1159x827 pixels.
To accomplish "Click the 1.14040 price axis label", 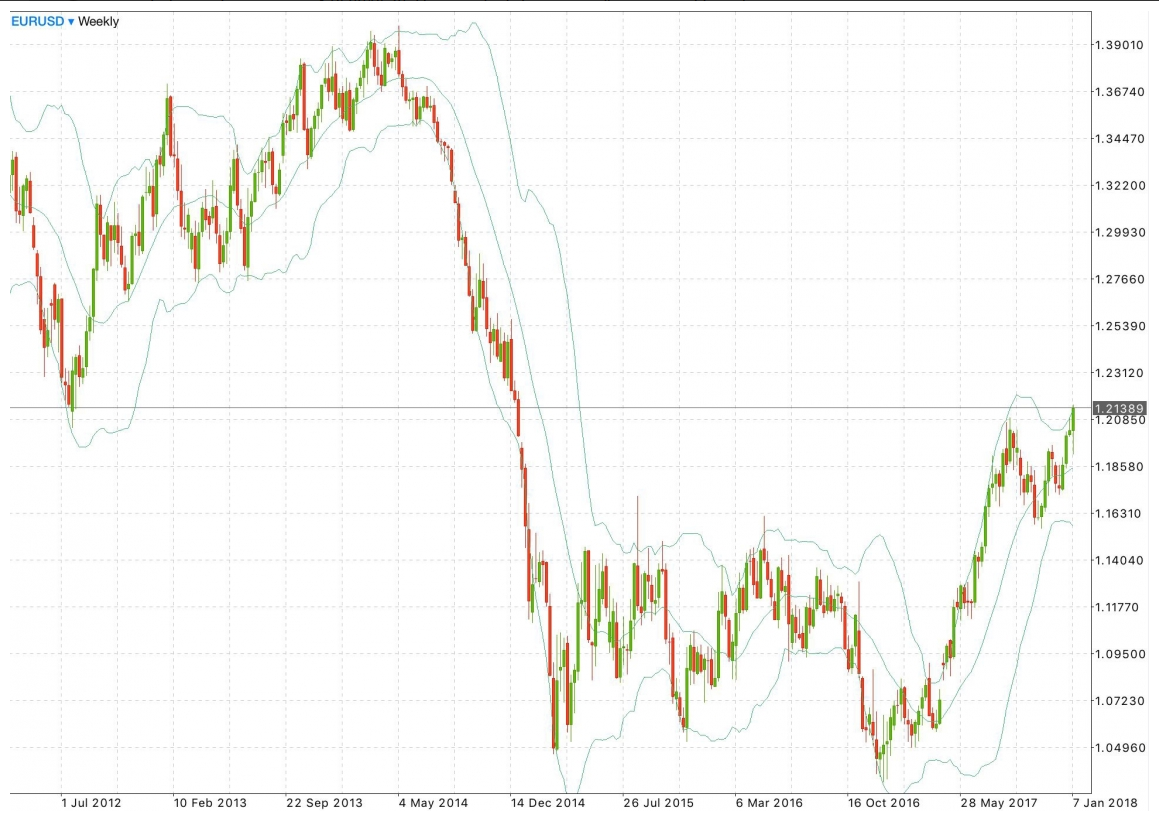I will [x=1119, y=560].
